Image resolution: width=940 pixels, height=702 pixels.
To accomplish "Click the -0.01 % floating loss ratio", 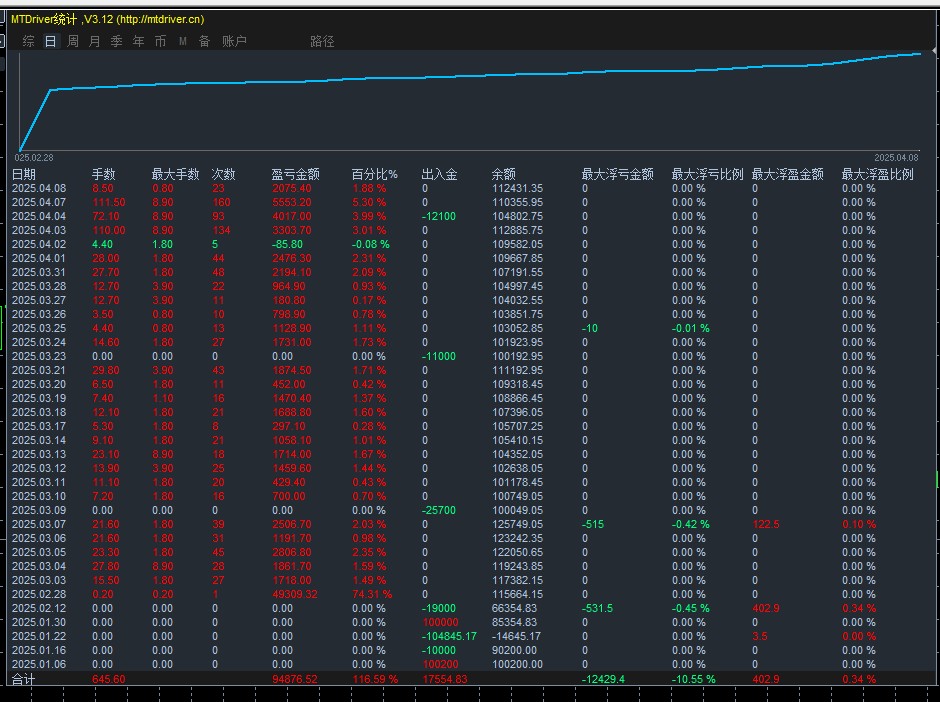I will click(691, 329).
